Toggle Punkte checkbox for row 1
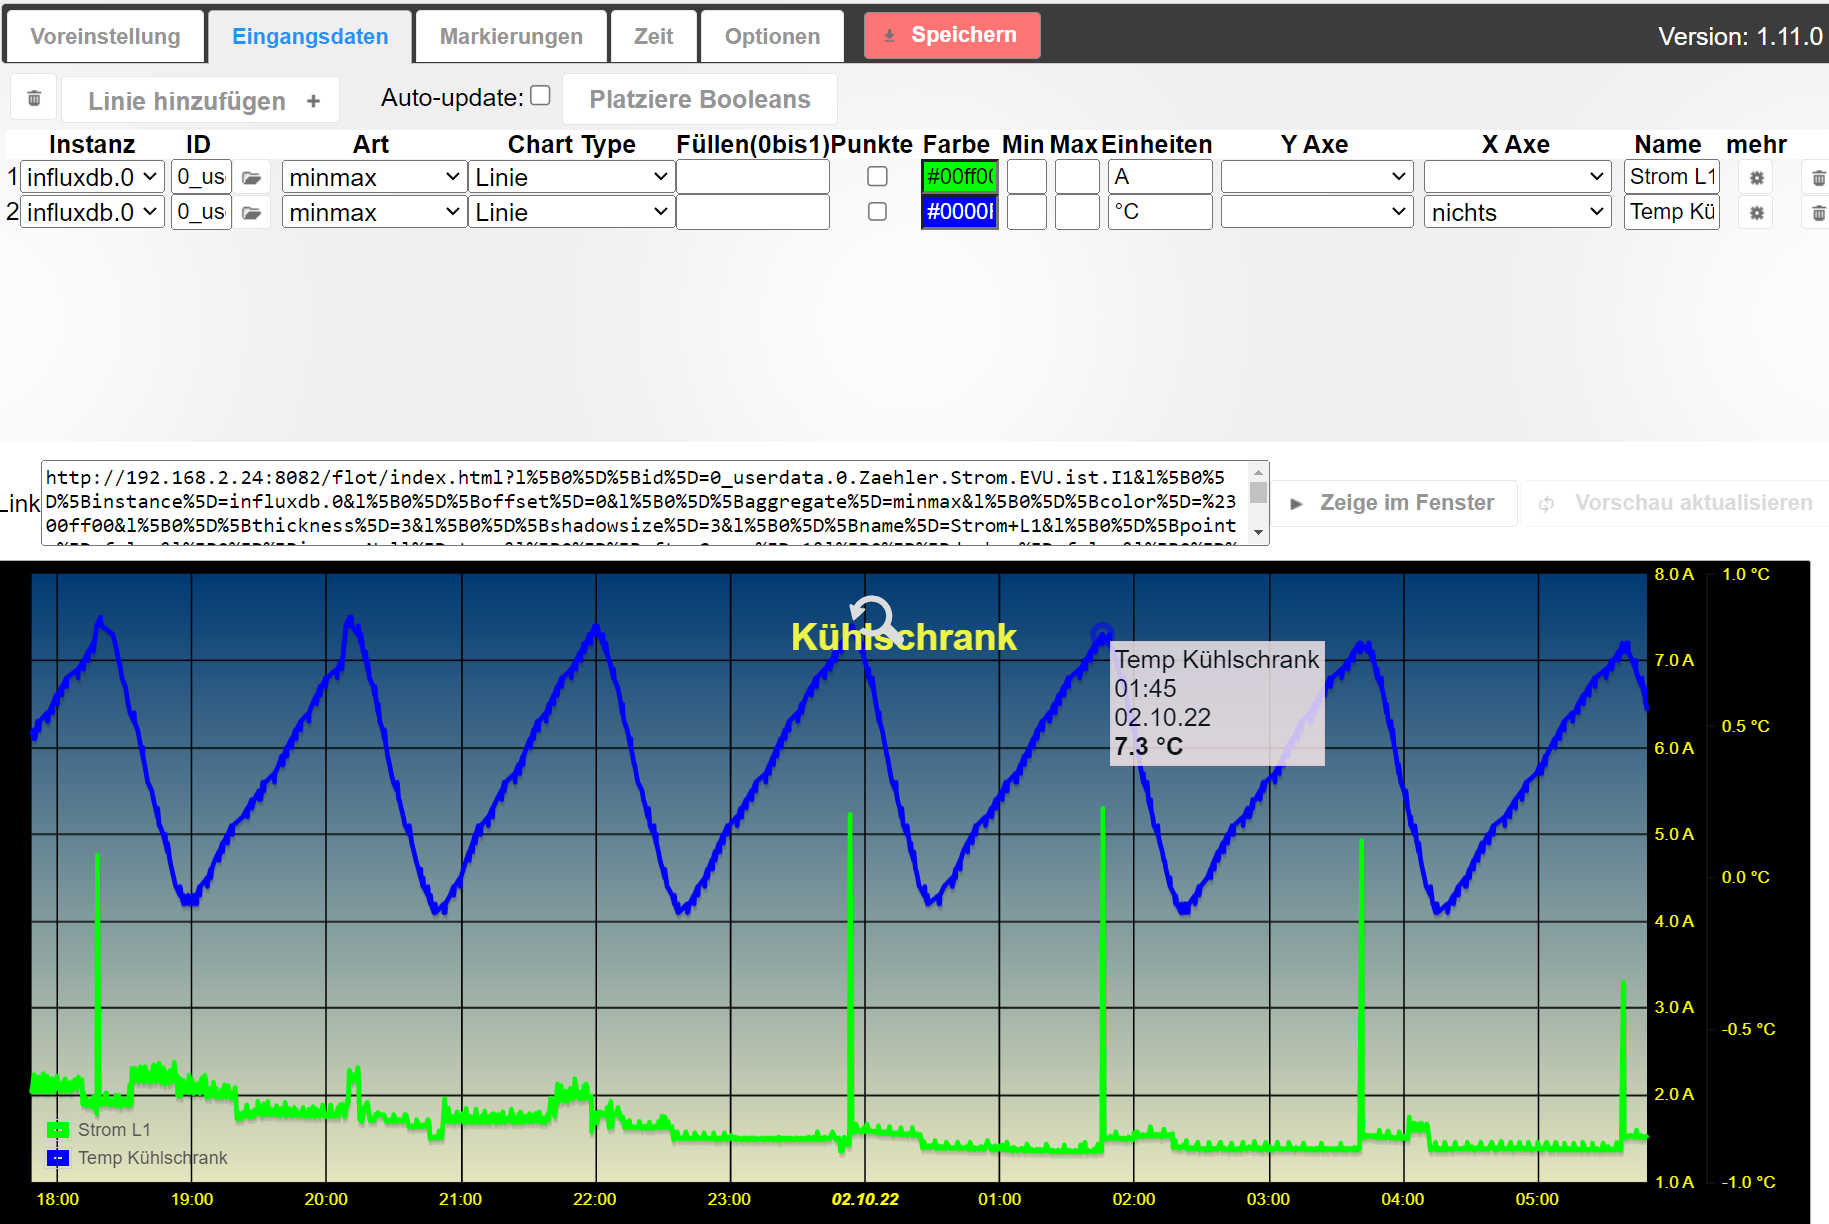The image size is (1829, 1224). point(877,177)
